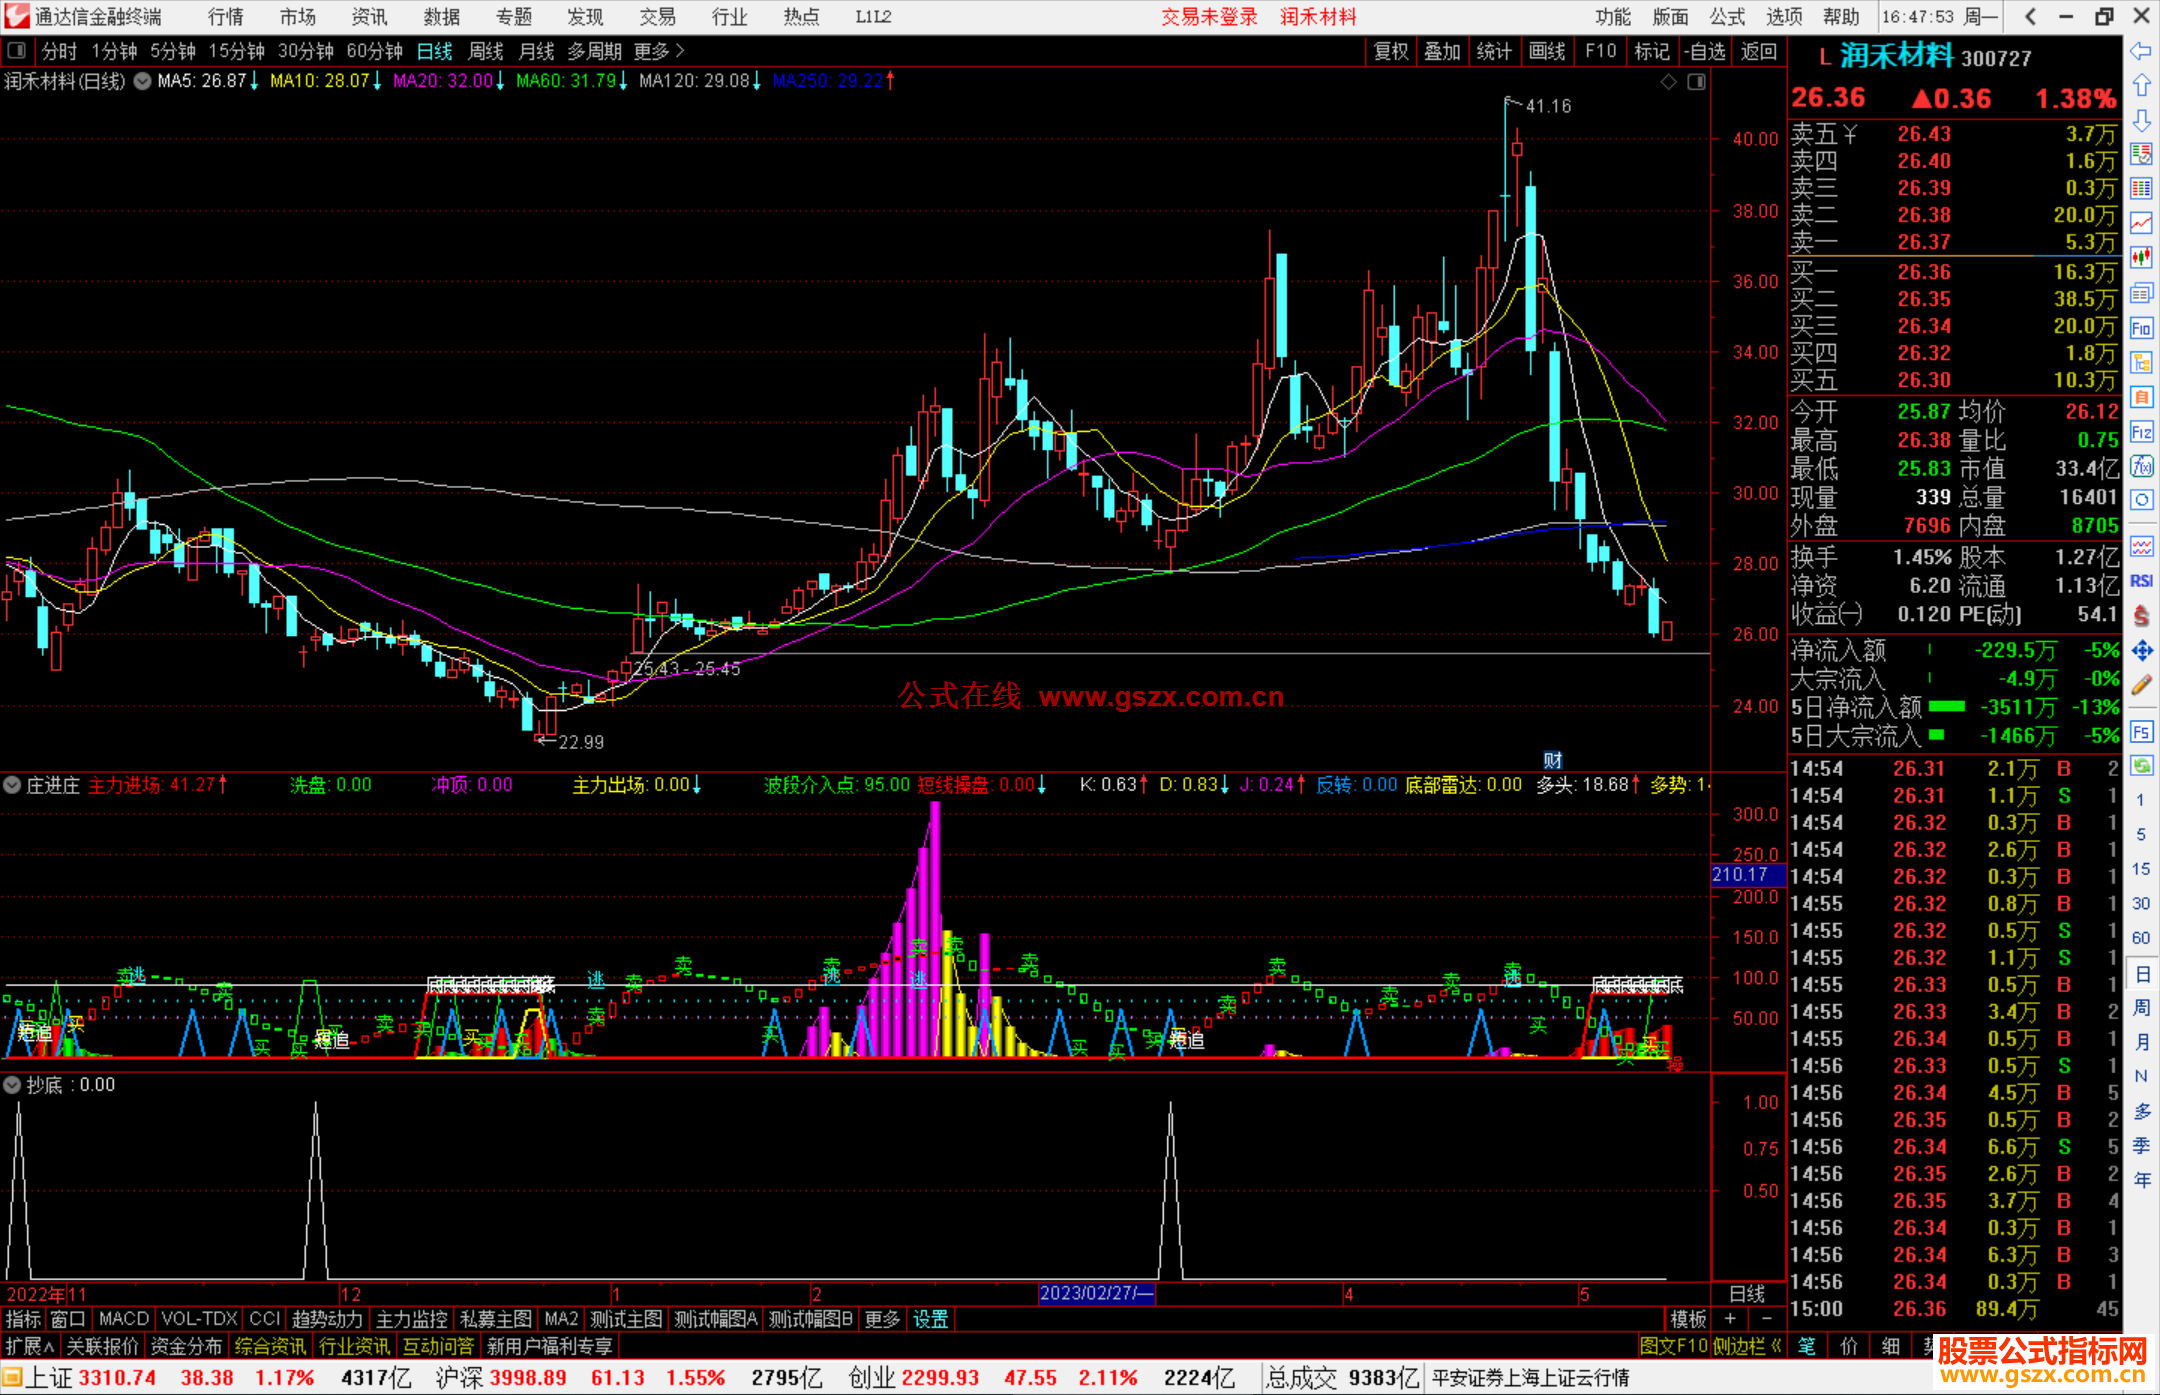Open the 公式 menu
The height and width of the screenshot is (1395, 2160).
[x=1726, y=17]
